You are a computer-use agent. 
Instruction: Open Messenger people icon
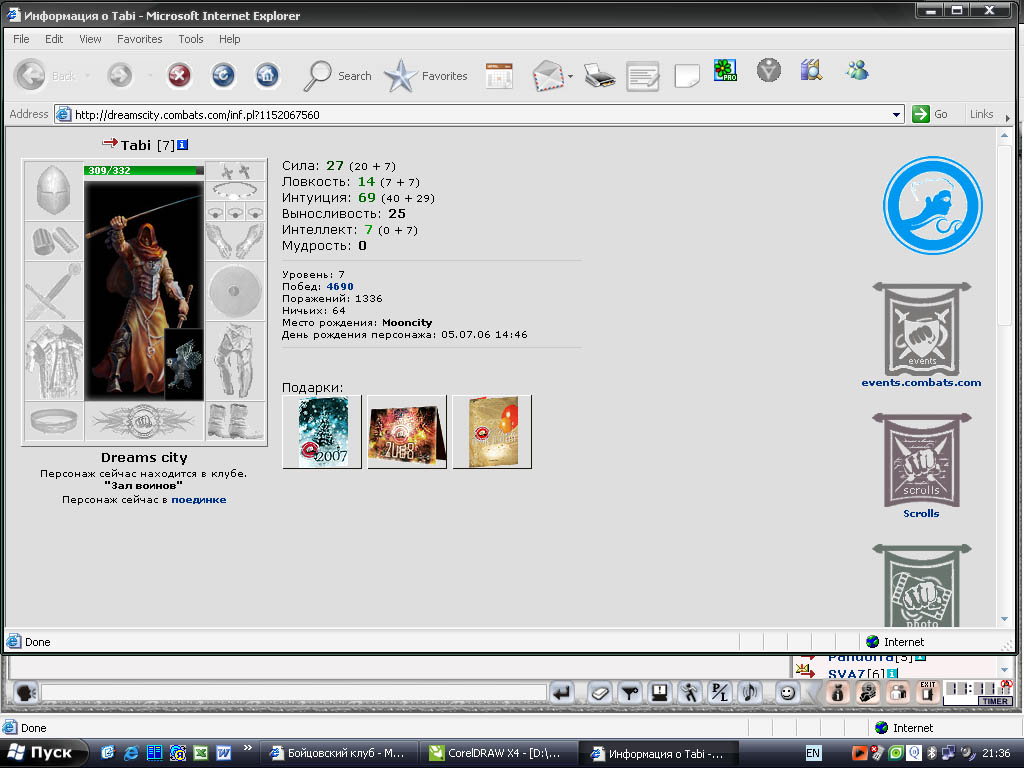point(857,70)
